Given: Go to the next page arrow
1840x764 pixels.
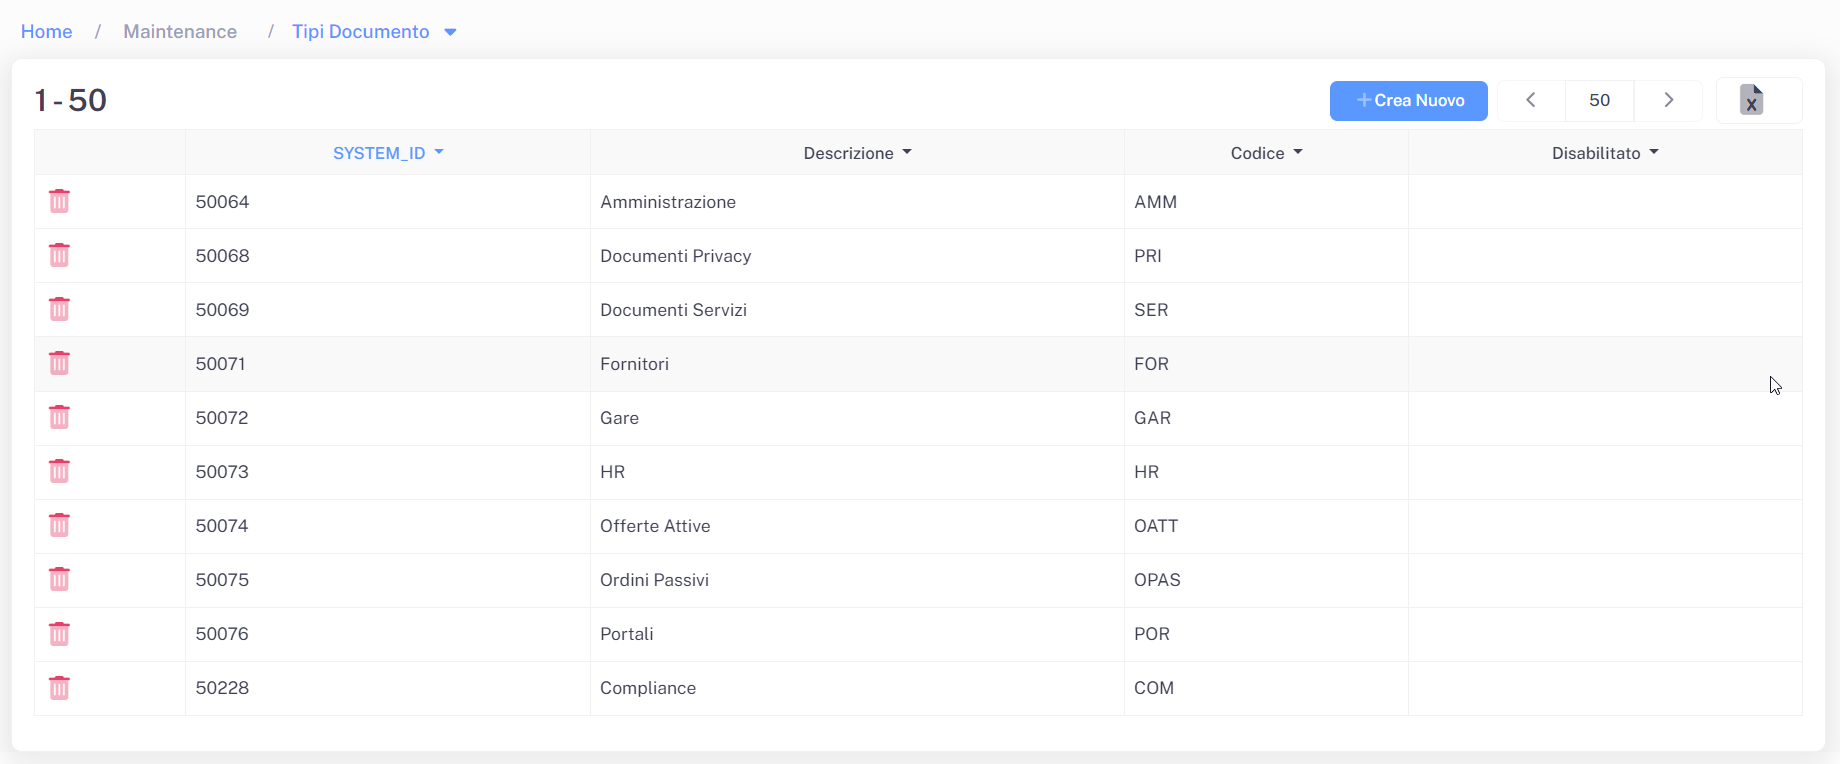Looking at the screenshot, I should pyautogui.click(x=1668, y=100).
